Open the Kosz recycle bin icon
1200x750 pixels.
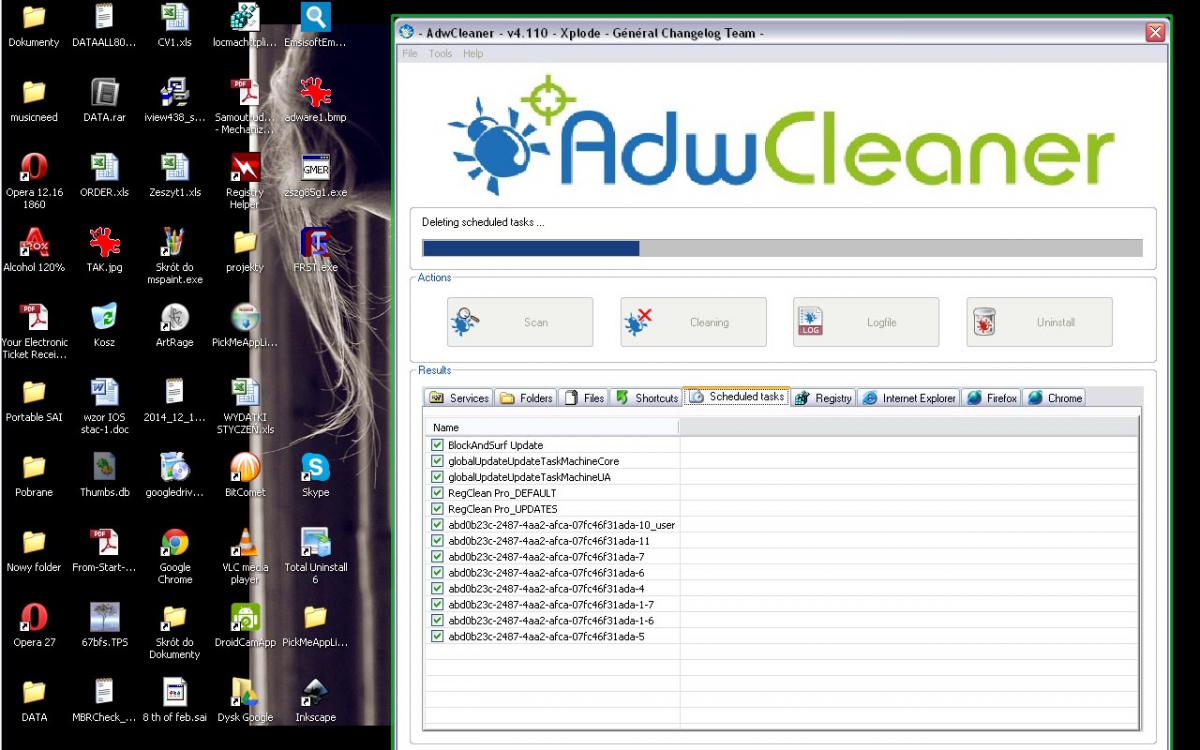104,318
